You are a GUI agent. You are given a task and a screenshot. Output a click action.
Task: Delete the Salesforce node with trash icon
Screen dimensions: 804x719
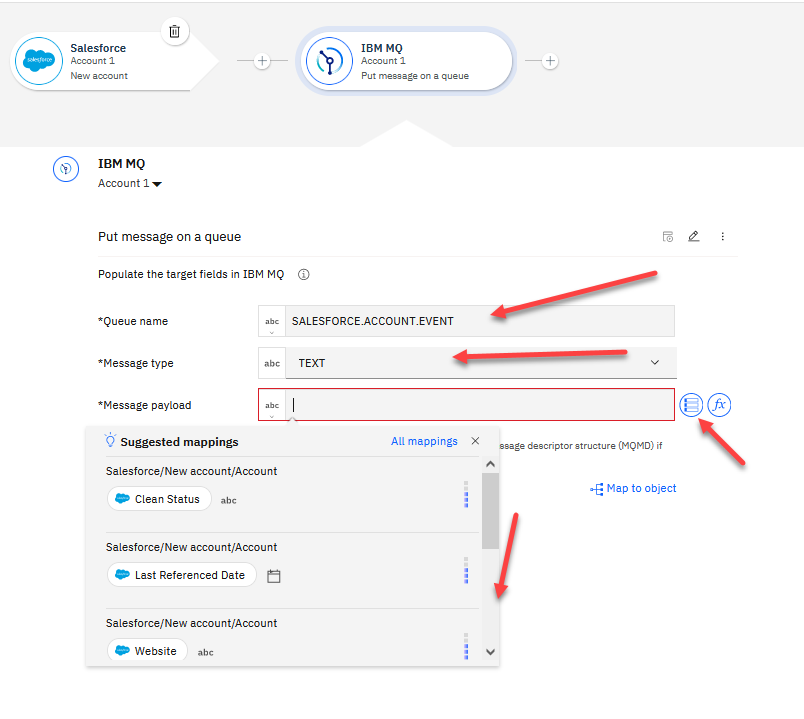pyautogui.click(x=174, y=31)
